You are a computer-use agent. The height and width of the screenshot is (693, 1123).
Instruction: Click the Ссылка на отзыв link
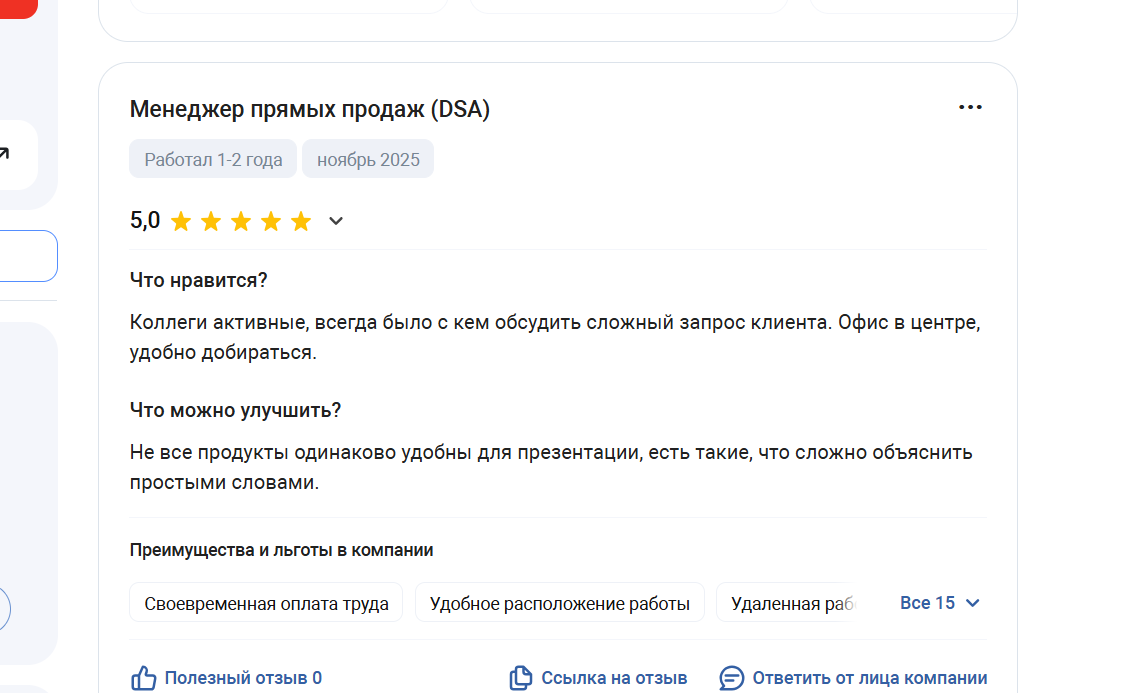pyautogui.click(x=614, y=678)
